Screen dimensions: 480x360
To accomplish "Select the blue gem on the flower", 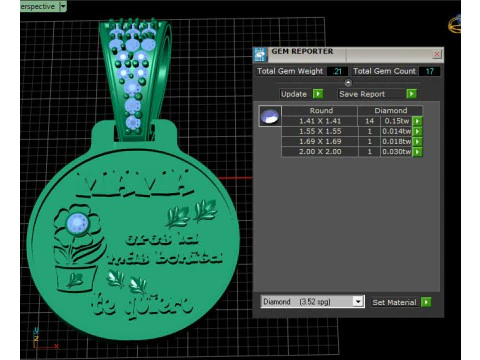I will (77, 223).
